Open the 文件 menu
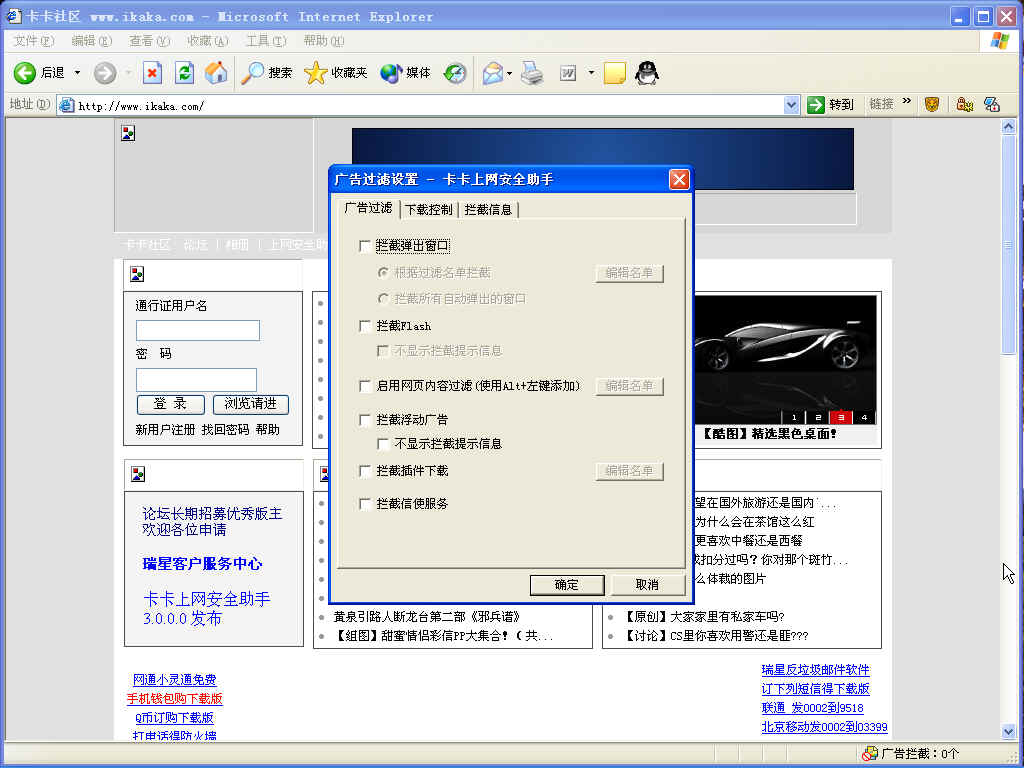Screen dimensions: 1024x768 pos(33,40)
